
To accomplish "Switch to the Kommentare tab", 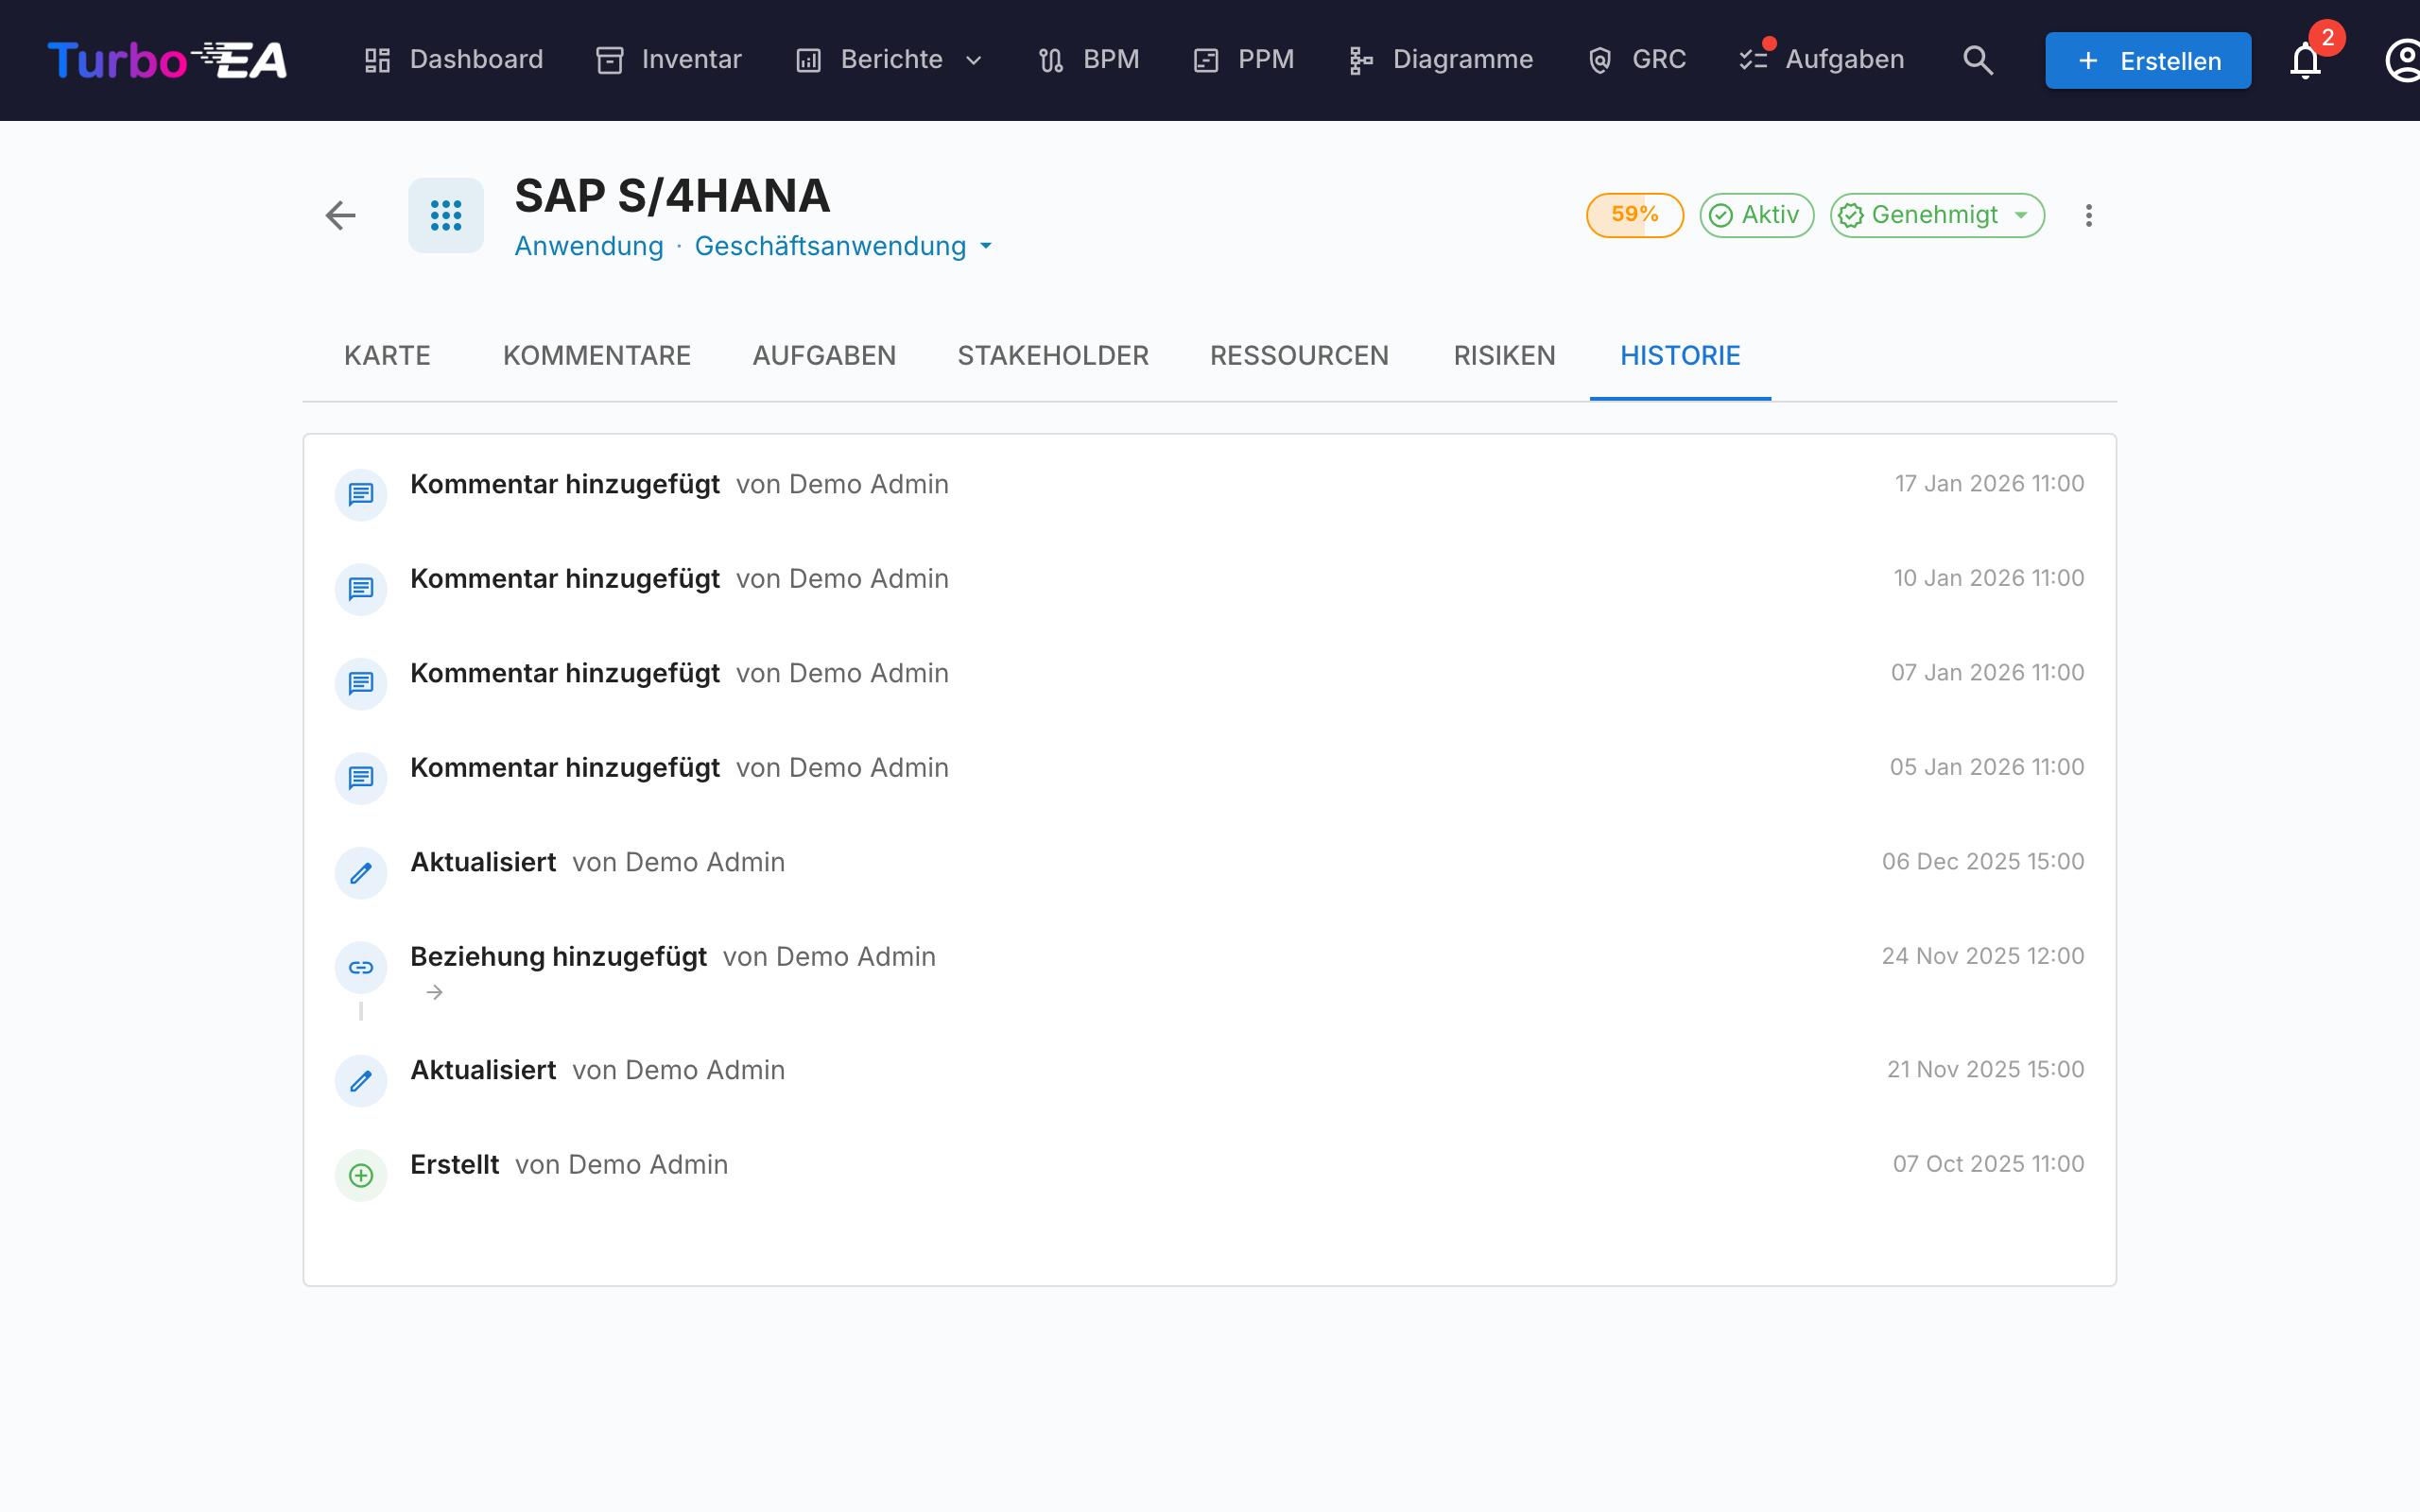I will 597,356.
